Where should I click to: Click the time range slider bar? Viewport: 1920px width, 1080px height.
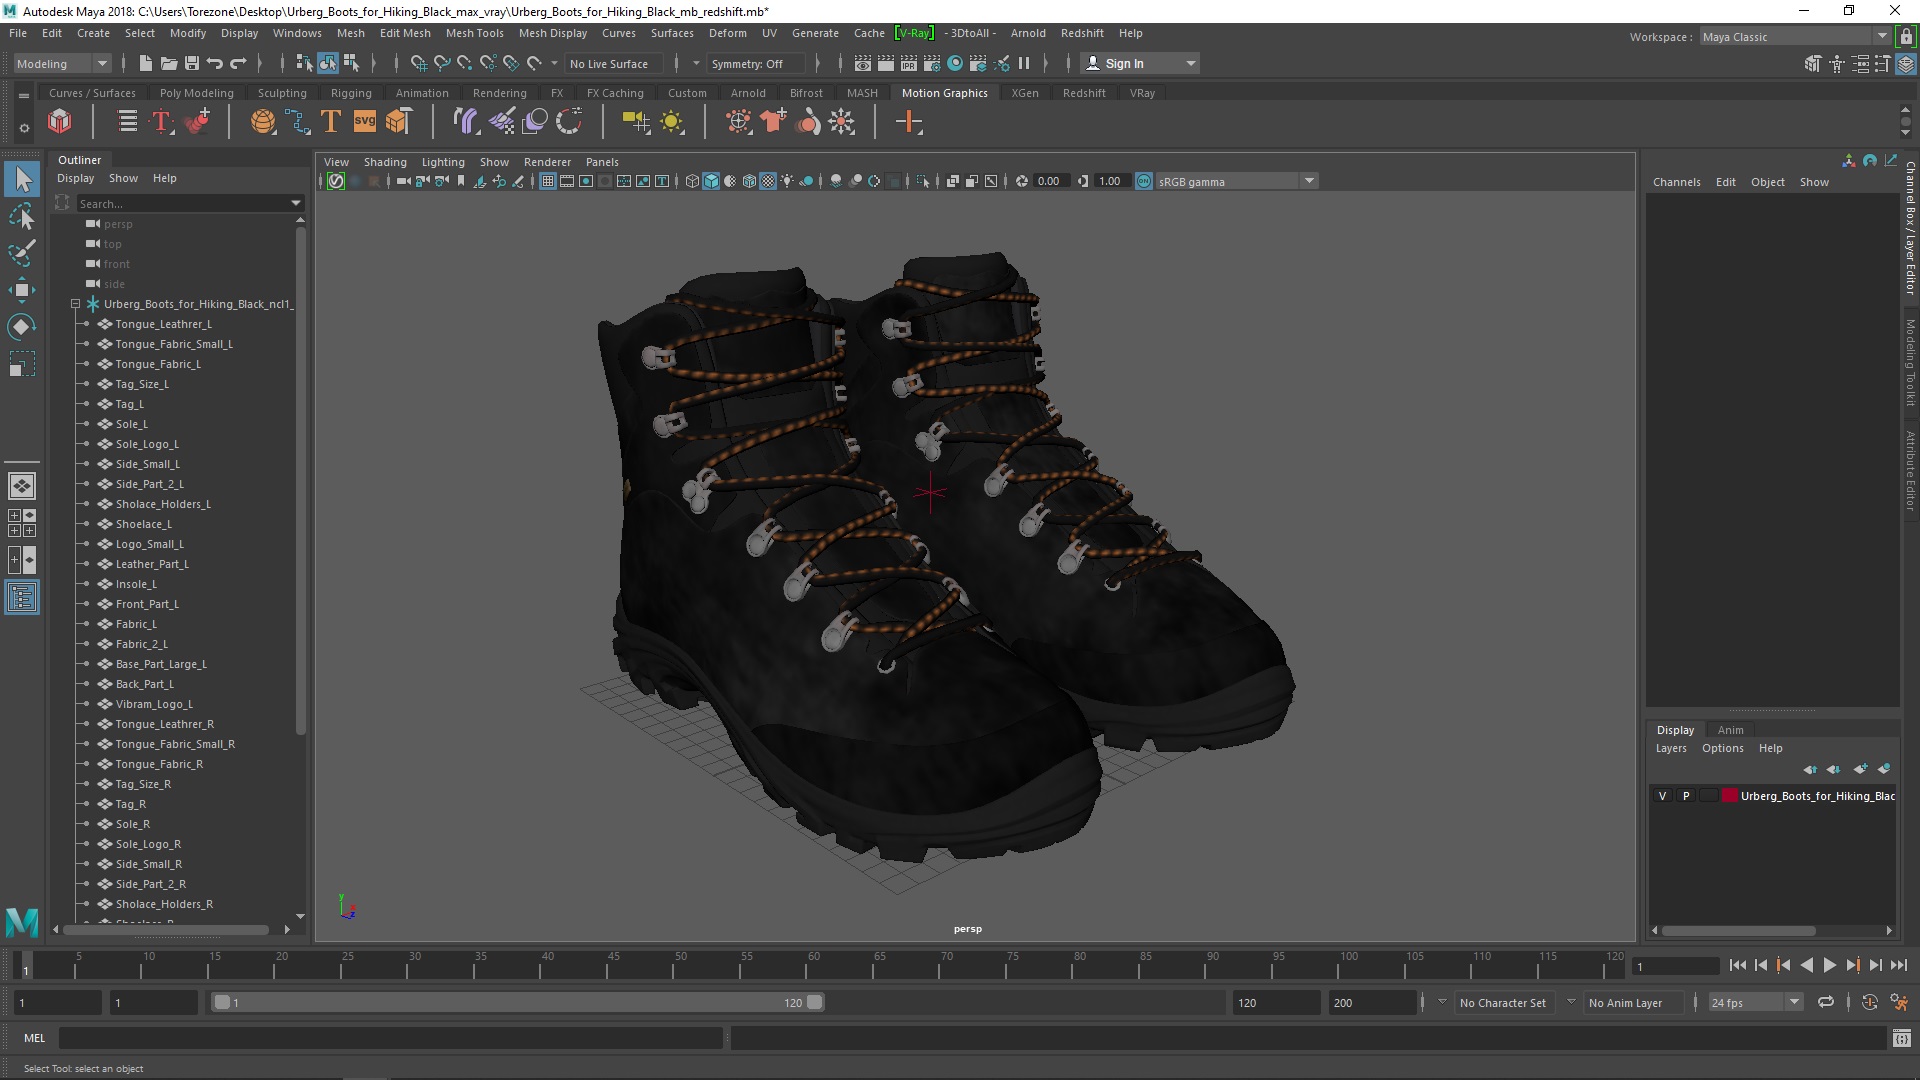(517, 1002)
